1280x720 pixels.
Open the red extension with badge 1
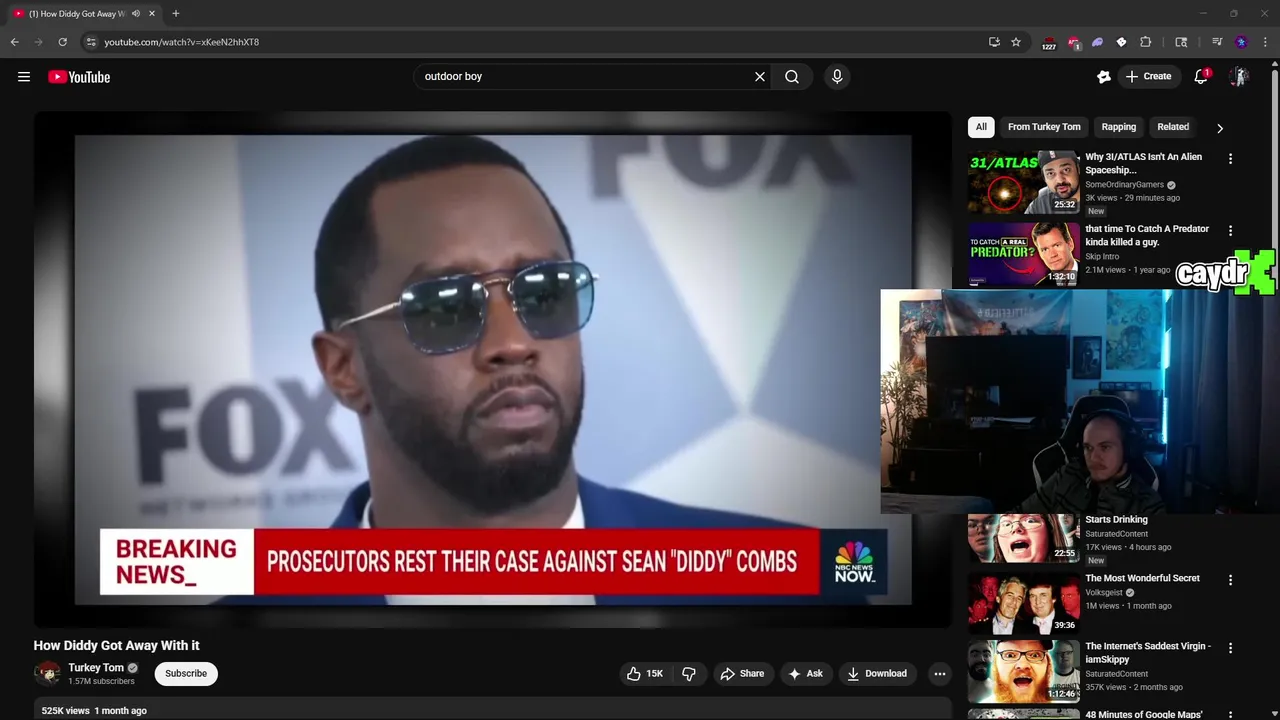1073,43
